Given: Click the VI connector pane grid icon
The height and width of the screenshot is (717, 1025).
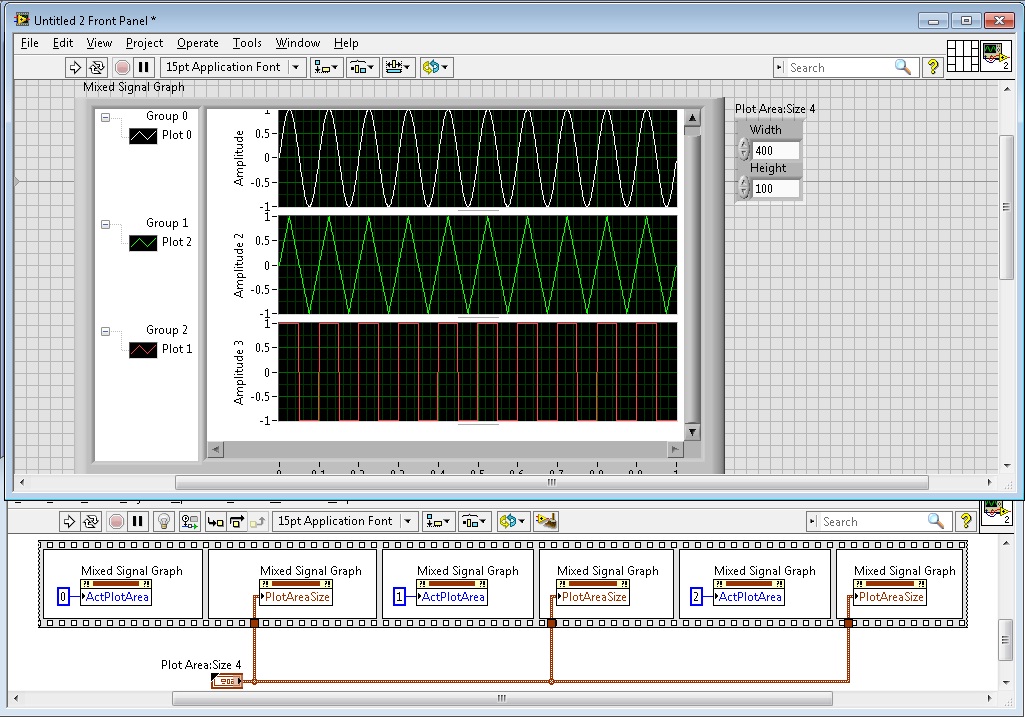Looking at the screenshot, I should tap(963, 56).
